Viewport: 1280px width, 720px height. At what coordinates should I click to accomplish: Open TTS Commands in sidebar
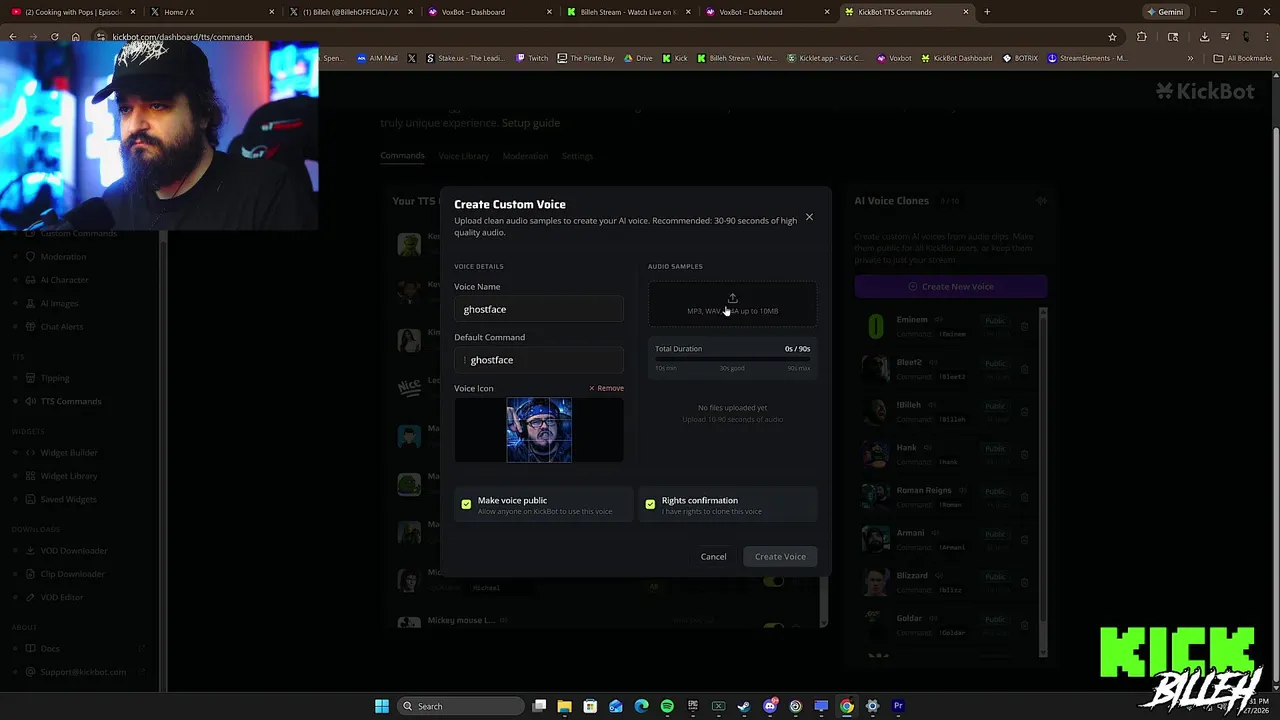coord(70,401)
